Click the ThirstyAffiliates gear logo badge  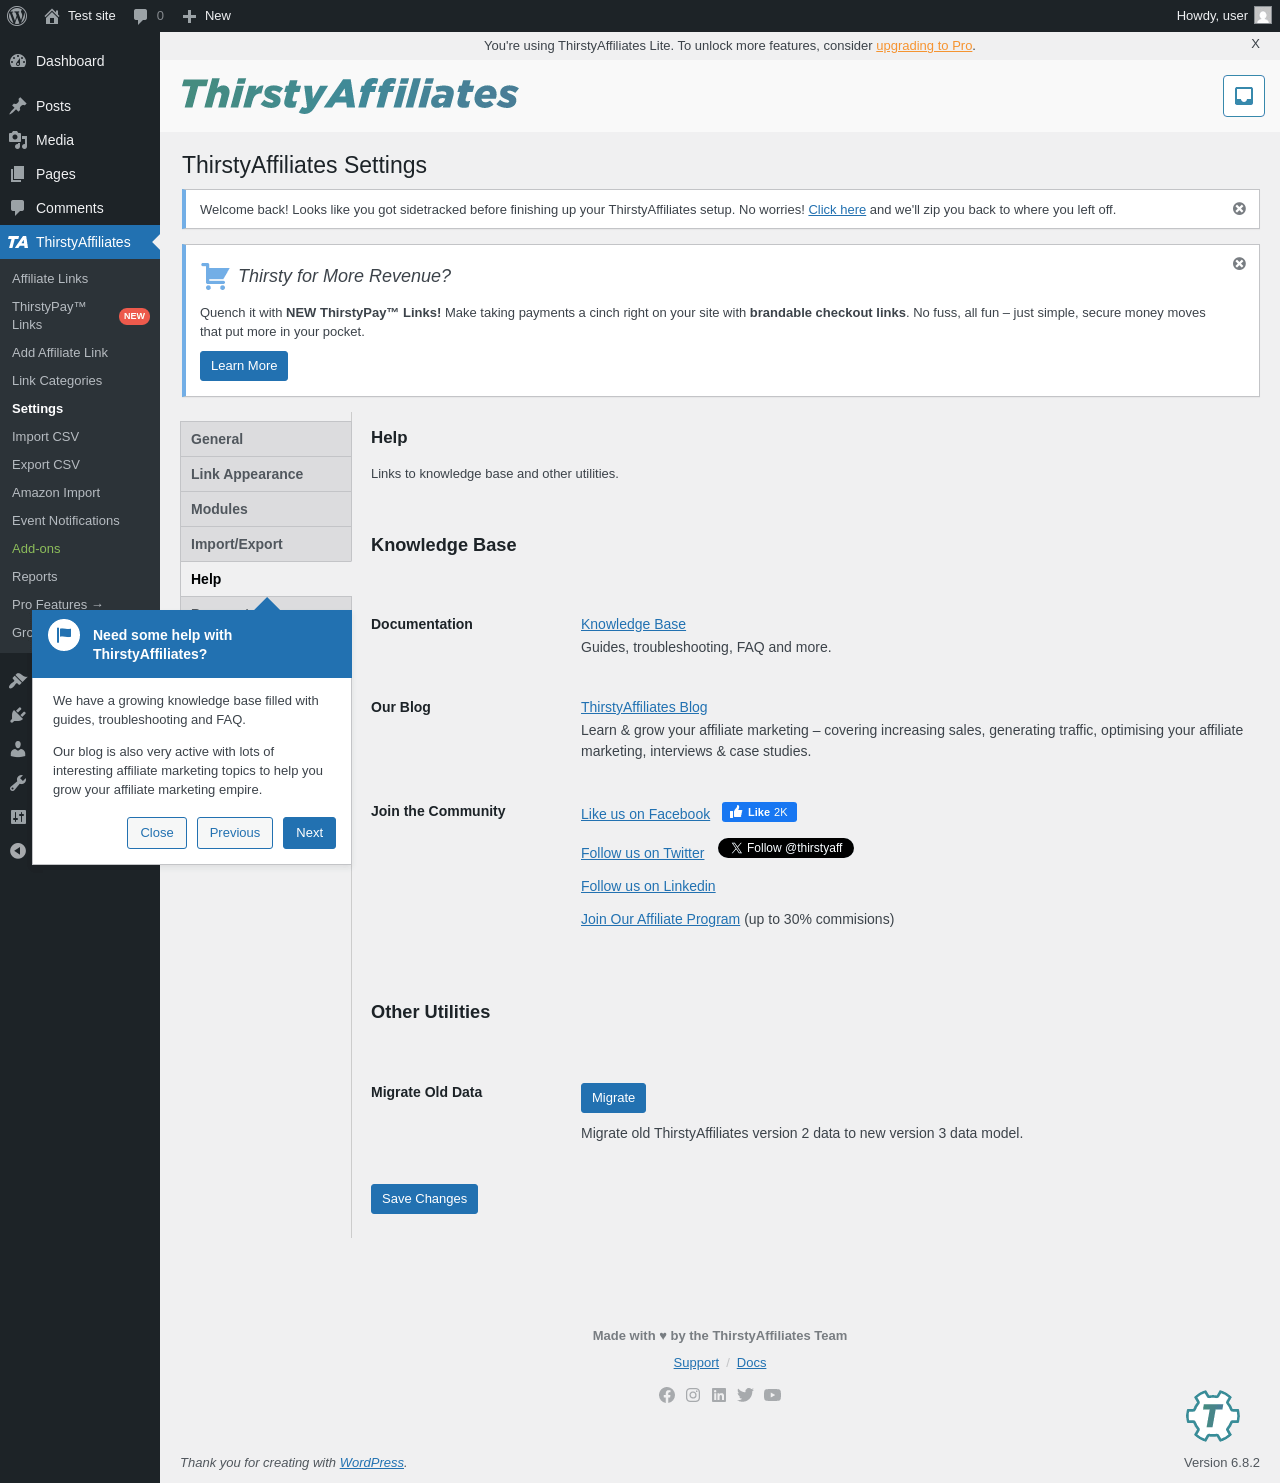tap(1213, 1415)
